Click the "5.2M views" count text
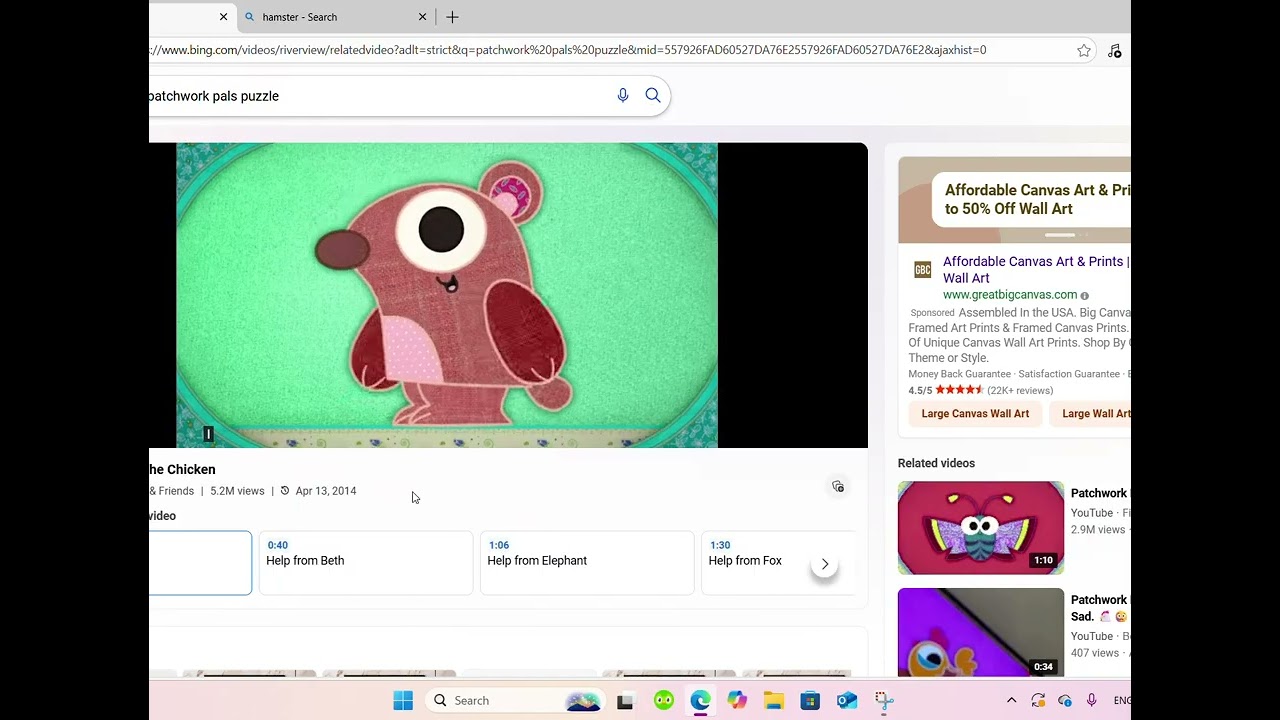This screenshot has height=720, width=1280. (x=237, y=491)
